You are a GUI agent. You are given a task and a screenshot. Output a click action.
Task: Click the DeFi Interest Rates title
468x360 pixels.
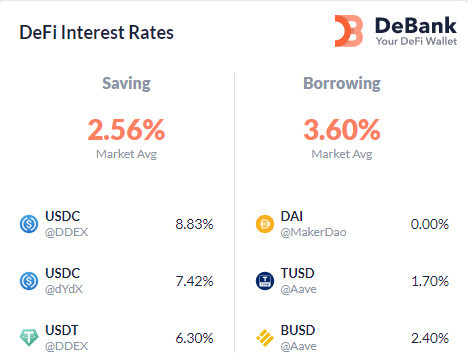[x=96, y=32]
